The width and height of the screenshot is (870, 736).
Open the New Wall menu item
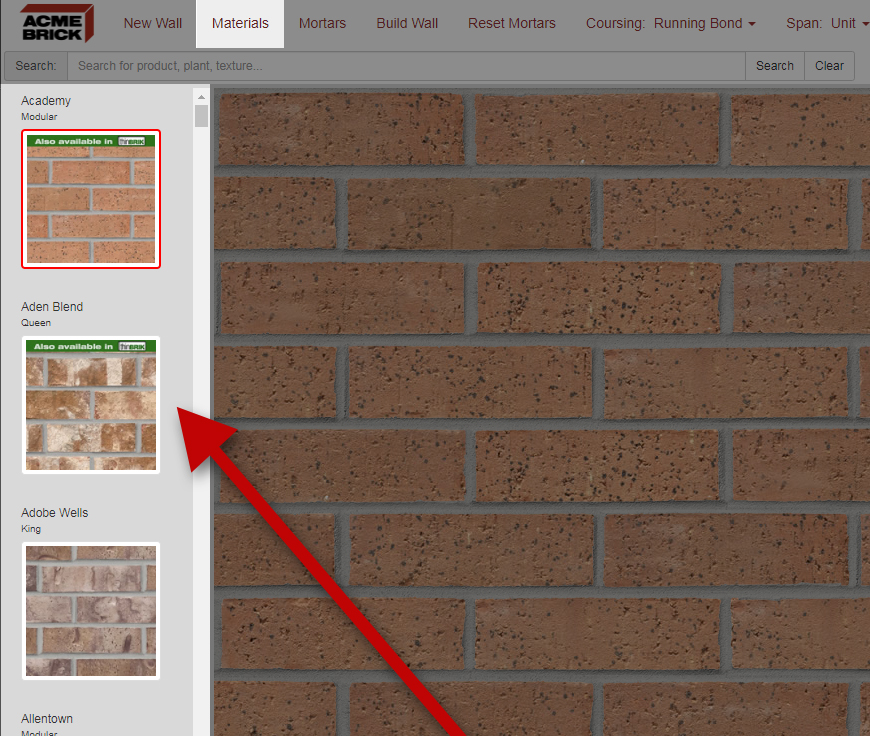coord(152,23)
